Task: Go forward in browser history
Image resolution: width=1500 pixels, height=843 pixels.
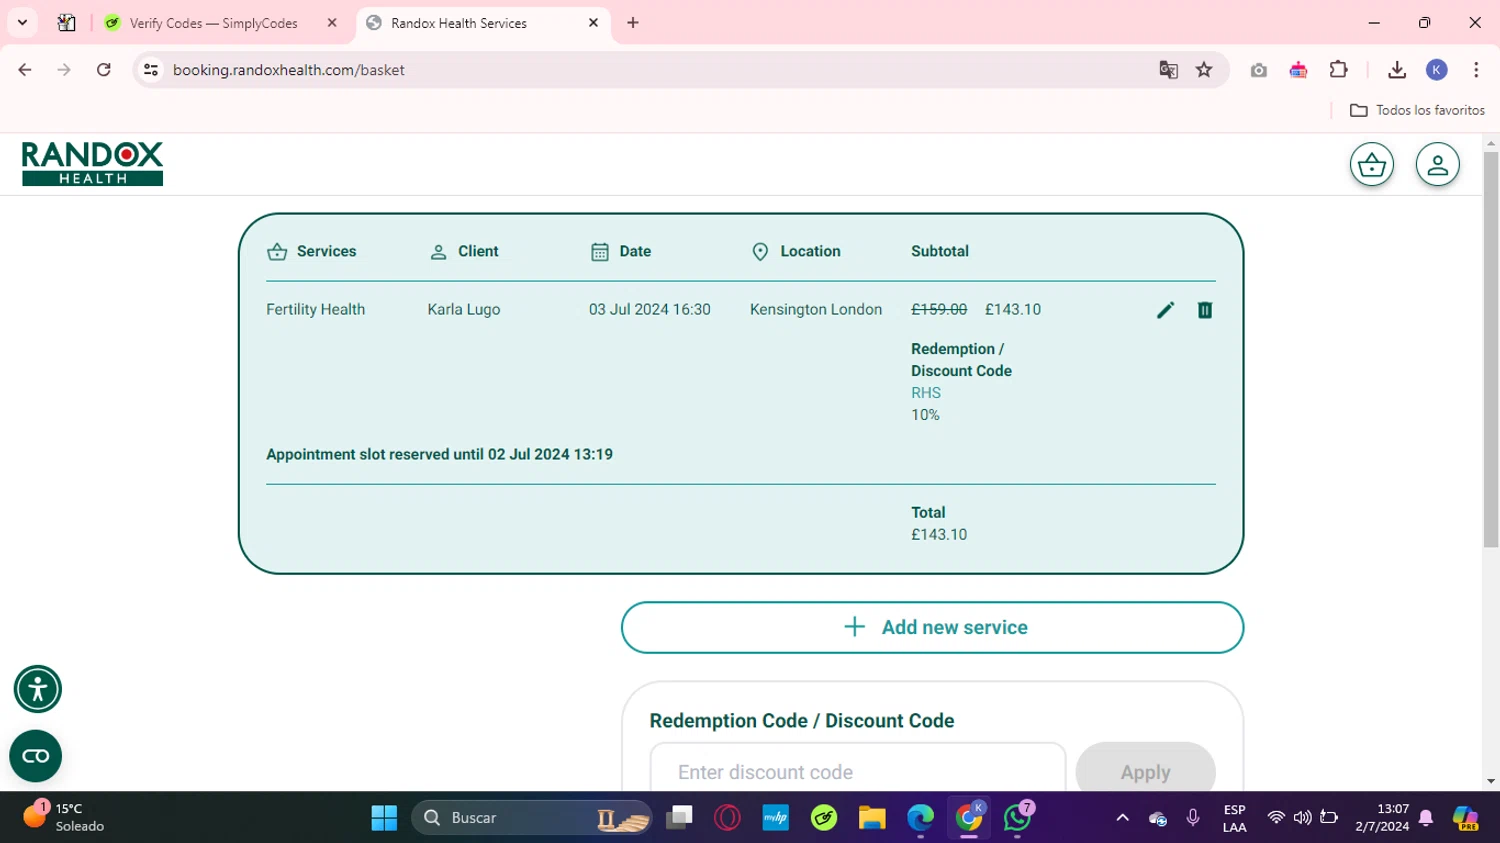Action: tap(64, 70)
